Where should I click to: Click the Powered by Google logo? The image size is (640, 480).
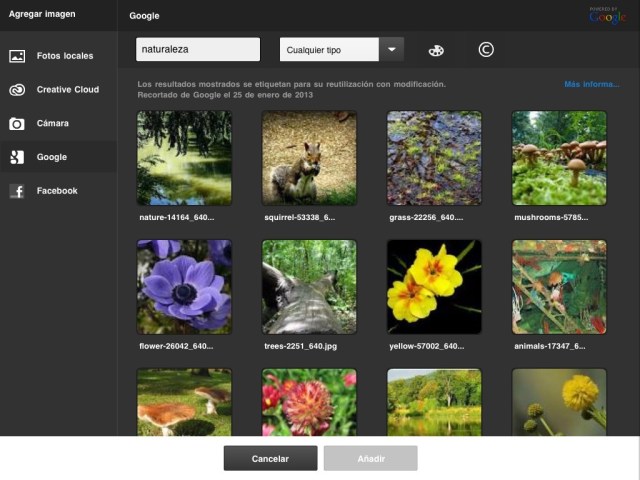pyautogui.click(x=607, y=14)
